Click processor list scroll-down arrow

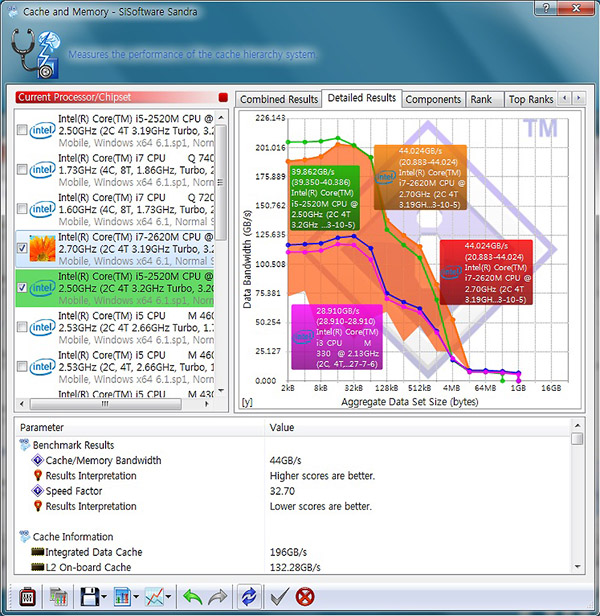[221, 390]
